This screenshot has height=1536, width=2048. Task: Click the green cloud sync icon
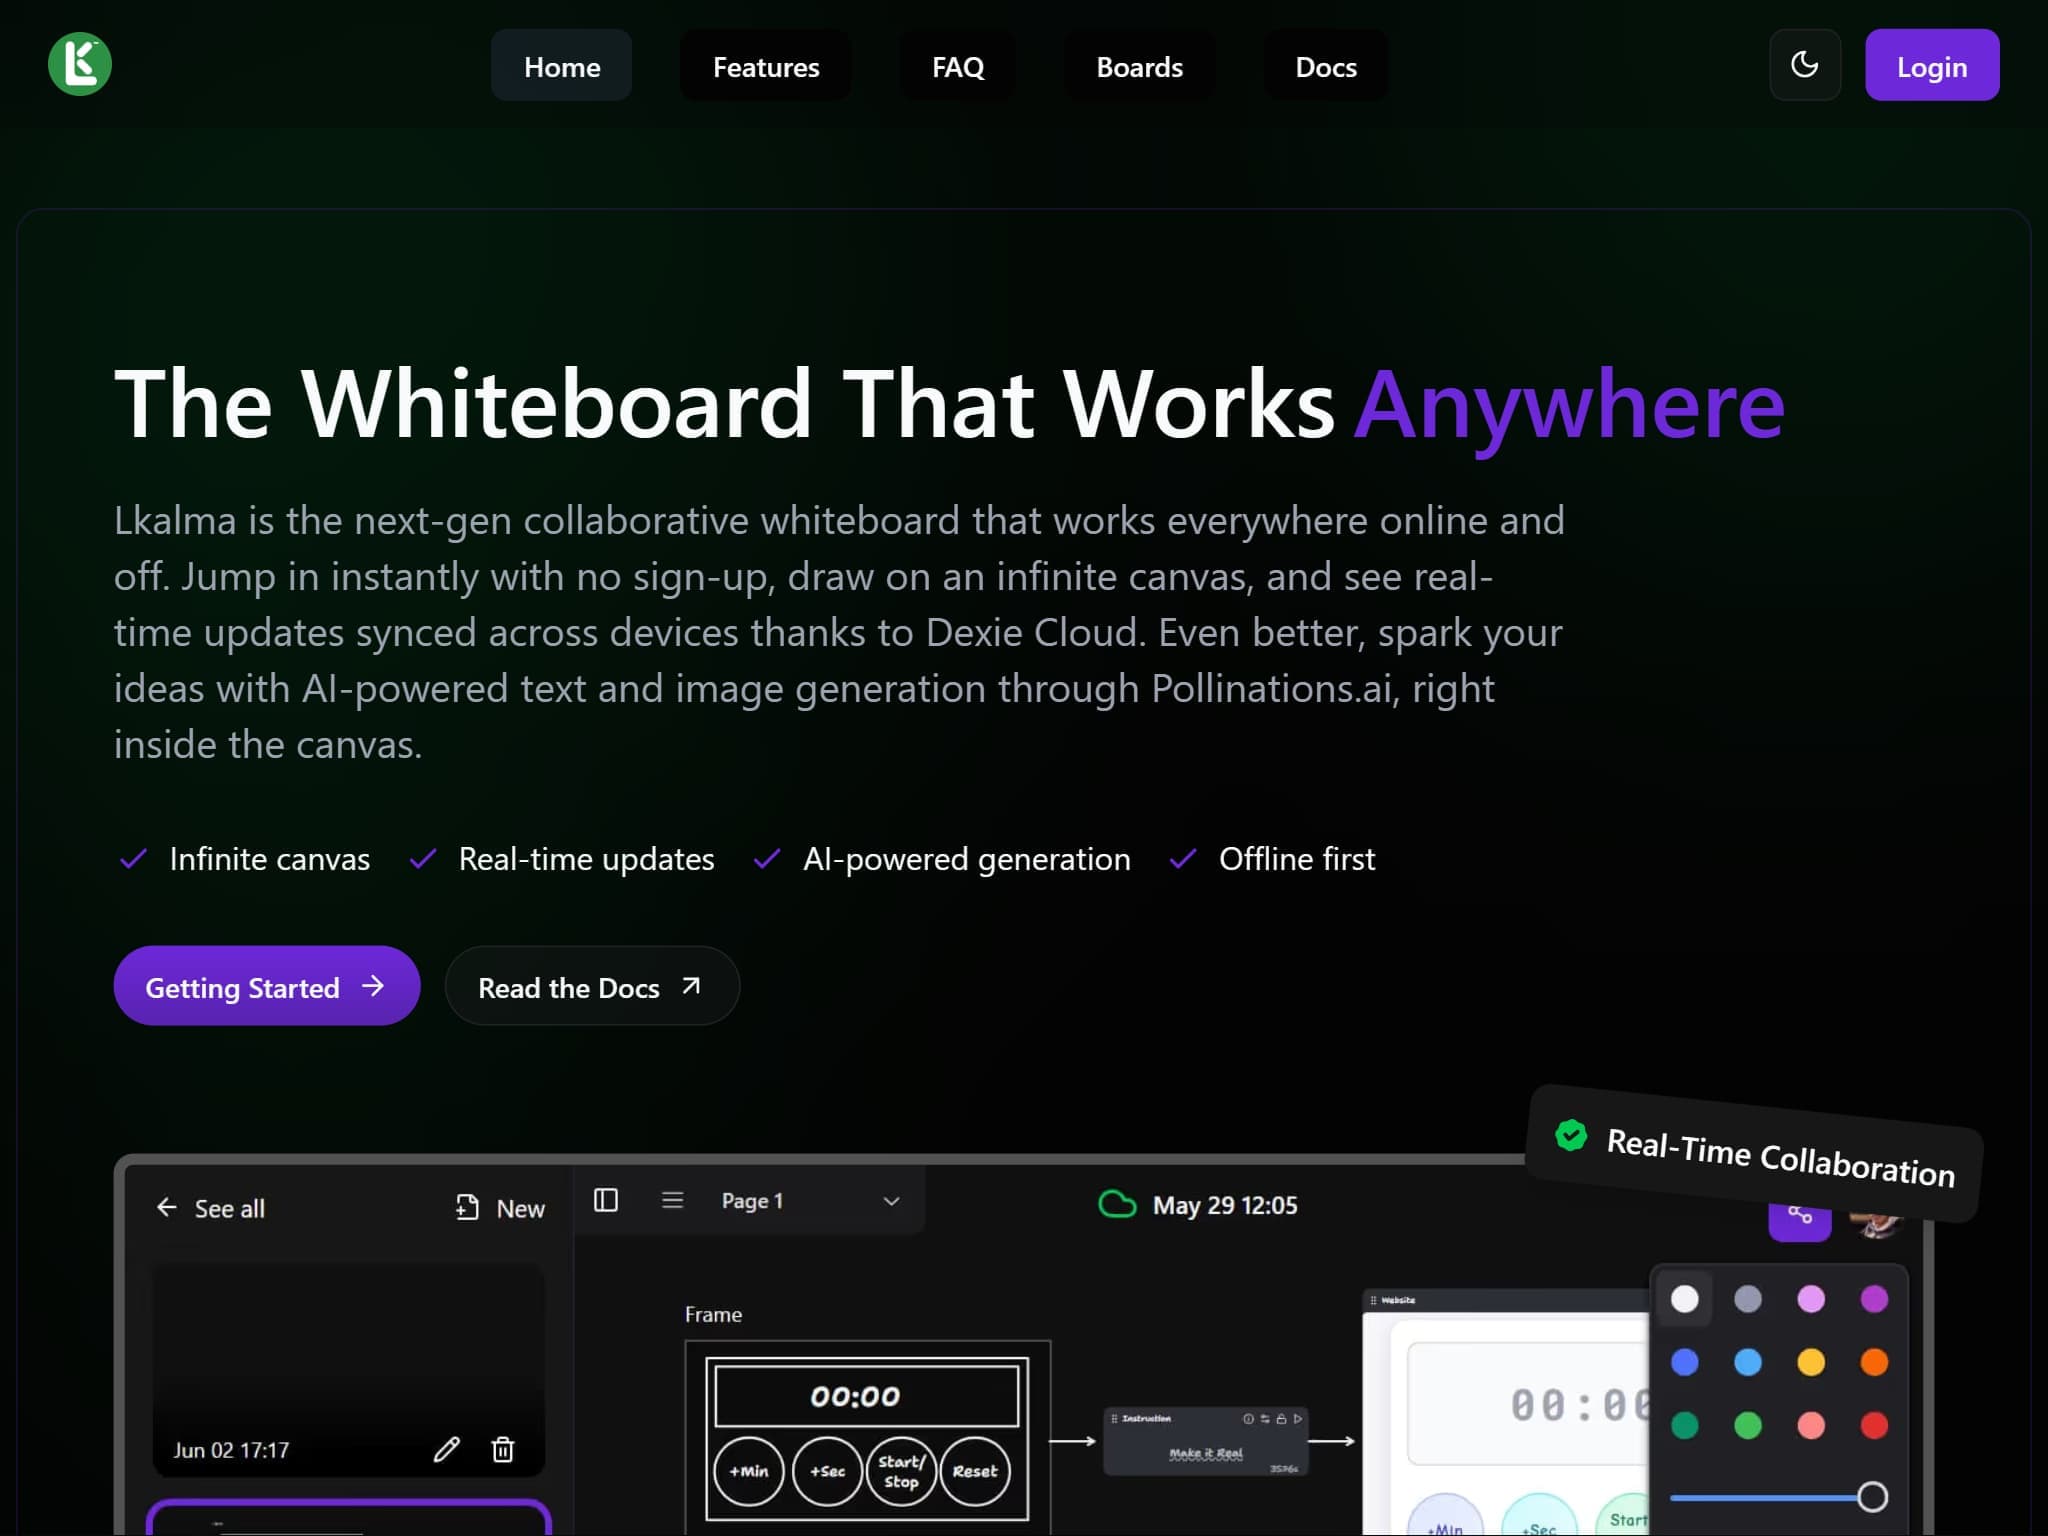point(1117,1204)
